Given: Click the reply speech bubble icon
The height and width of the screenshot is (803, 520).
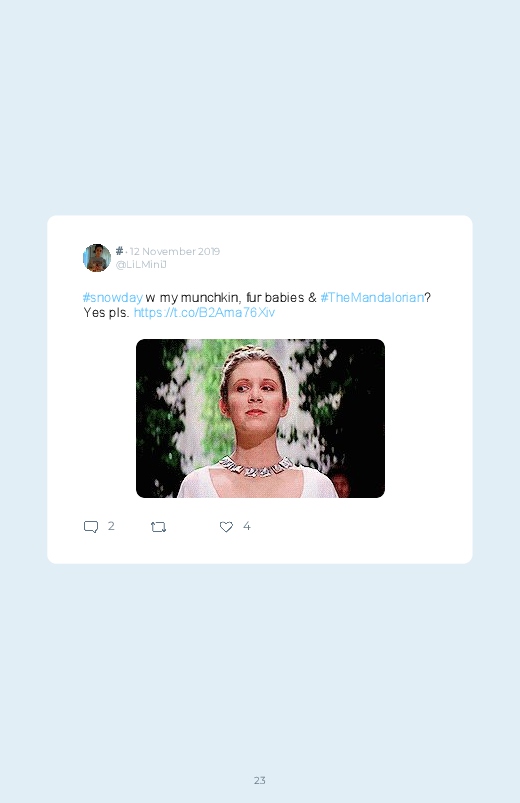Looking at the screenshot, I should pyautogui.click(x=91, y=526).
